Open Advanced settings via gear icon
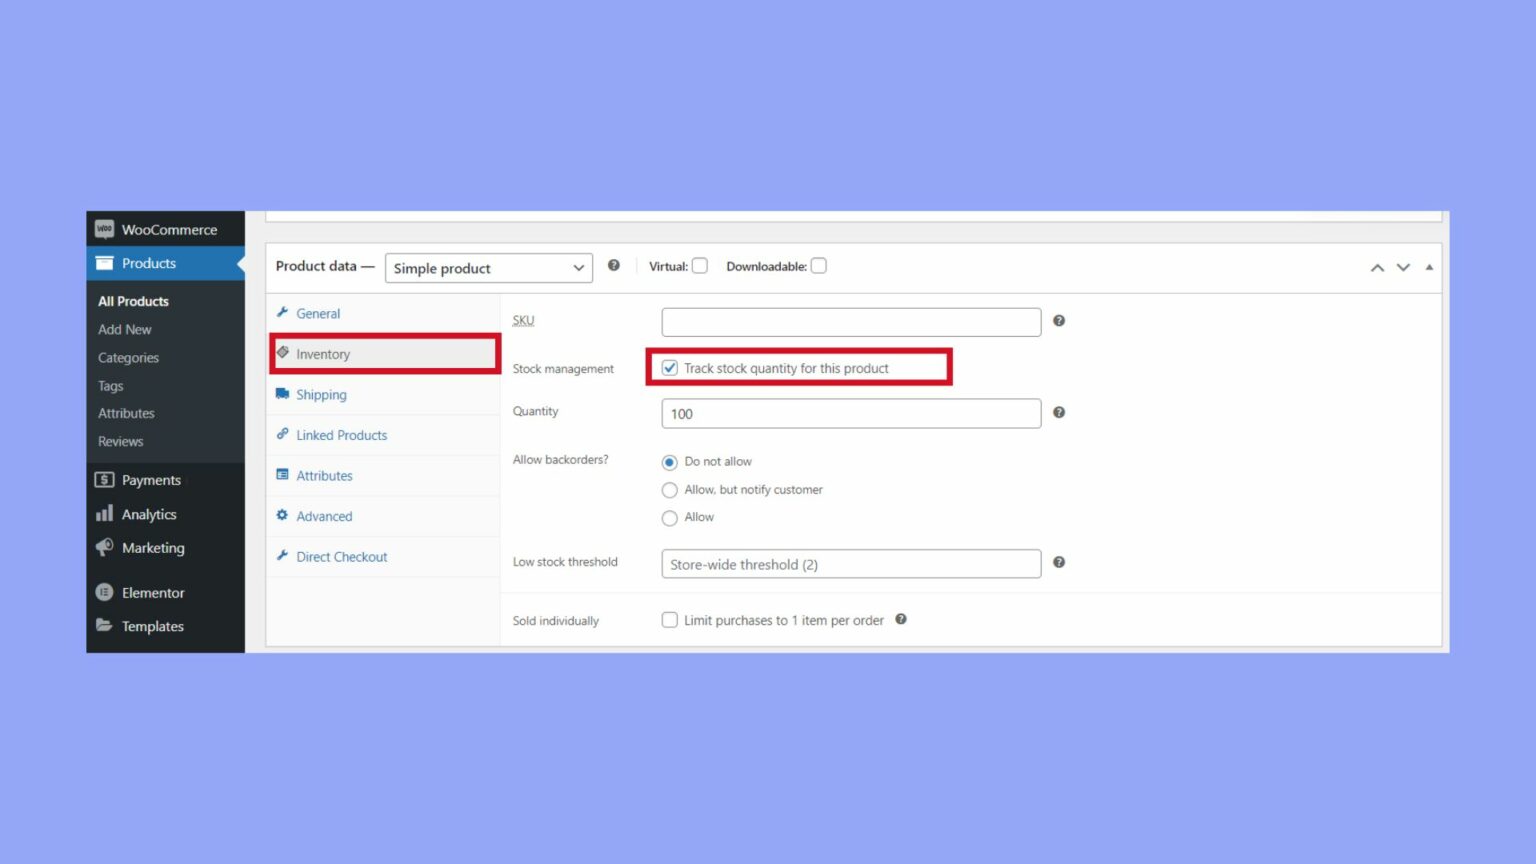1536x864 pixels. (x=283, y=516)
